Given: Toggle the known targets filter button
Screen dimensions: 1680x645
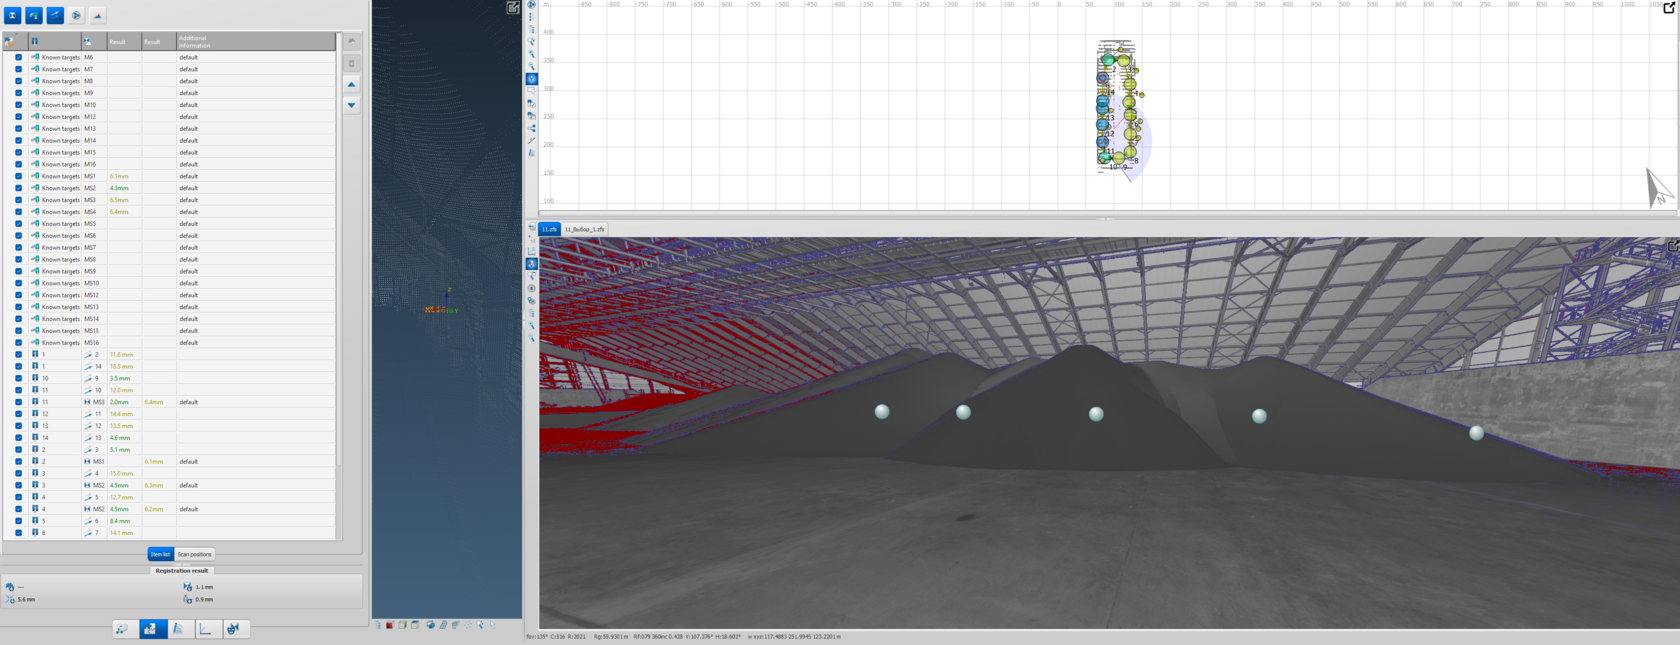Looking at the screenshot, I should pos(33,15).
